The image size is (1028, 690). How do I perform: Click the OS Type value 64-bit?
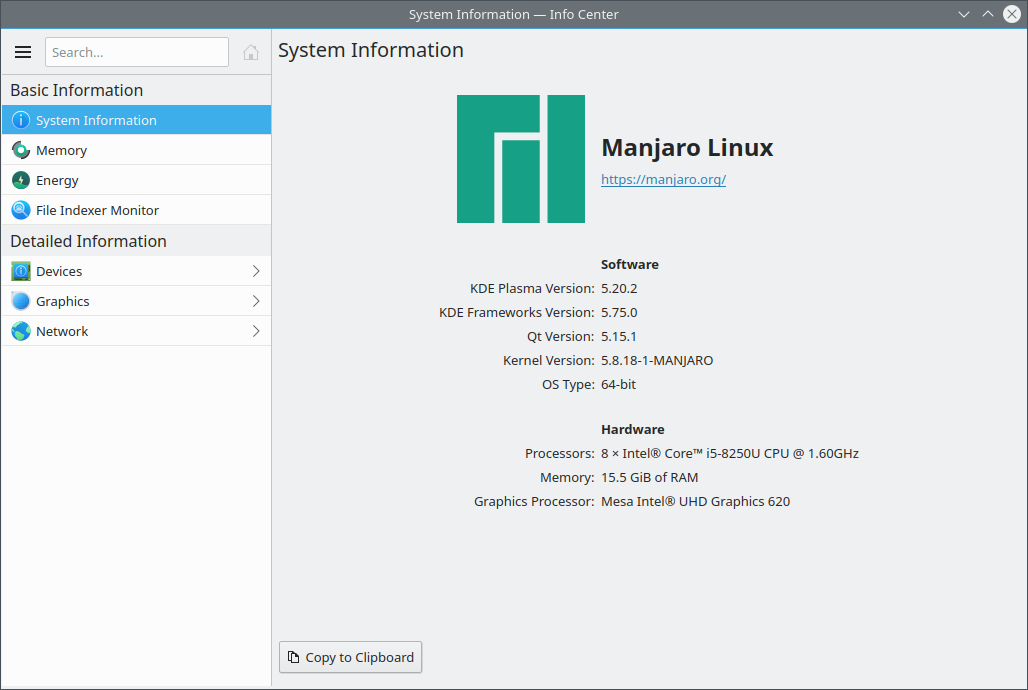[618, 384]
